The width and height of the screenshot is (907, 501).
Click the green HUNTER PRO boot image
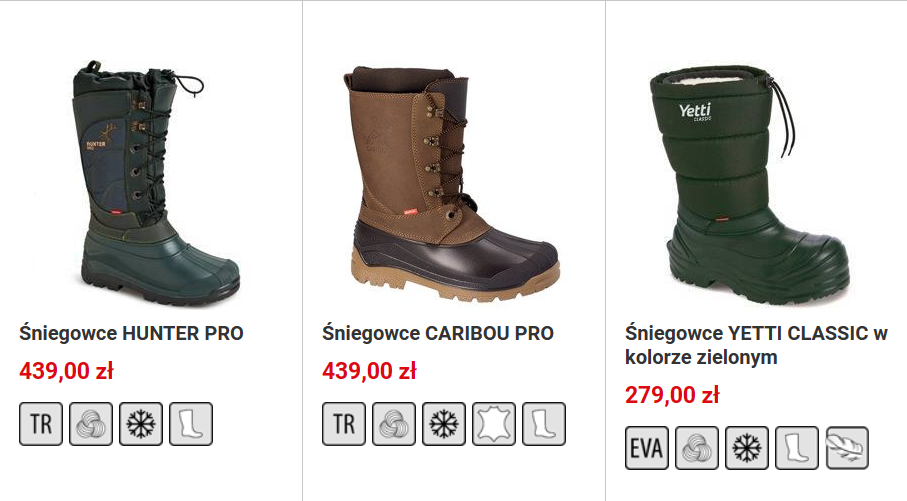point(156,183)
